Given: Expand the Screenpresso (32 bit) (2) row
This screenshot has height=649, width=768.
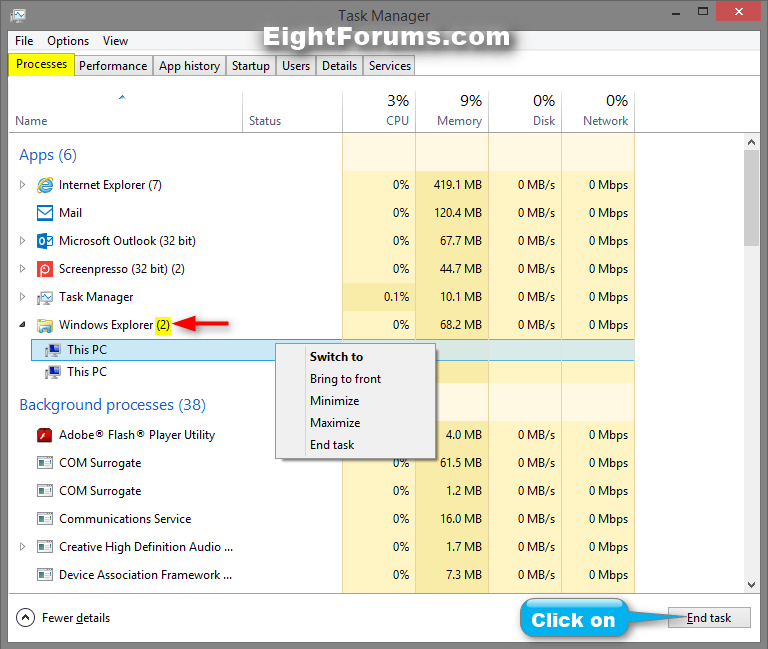Looking at the screenshot, I should pos(22,268).
